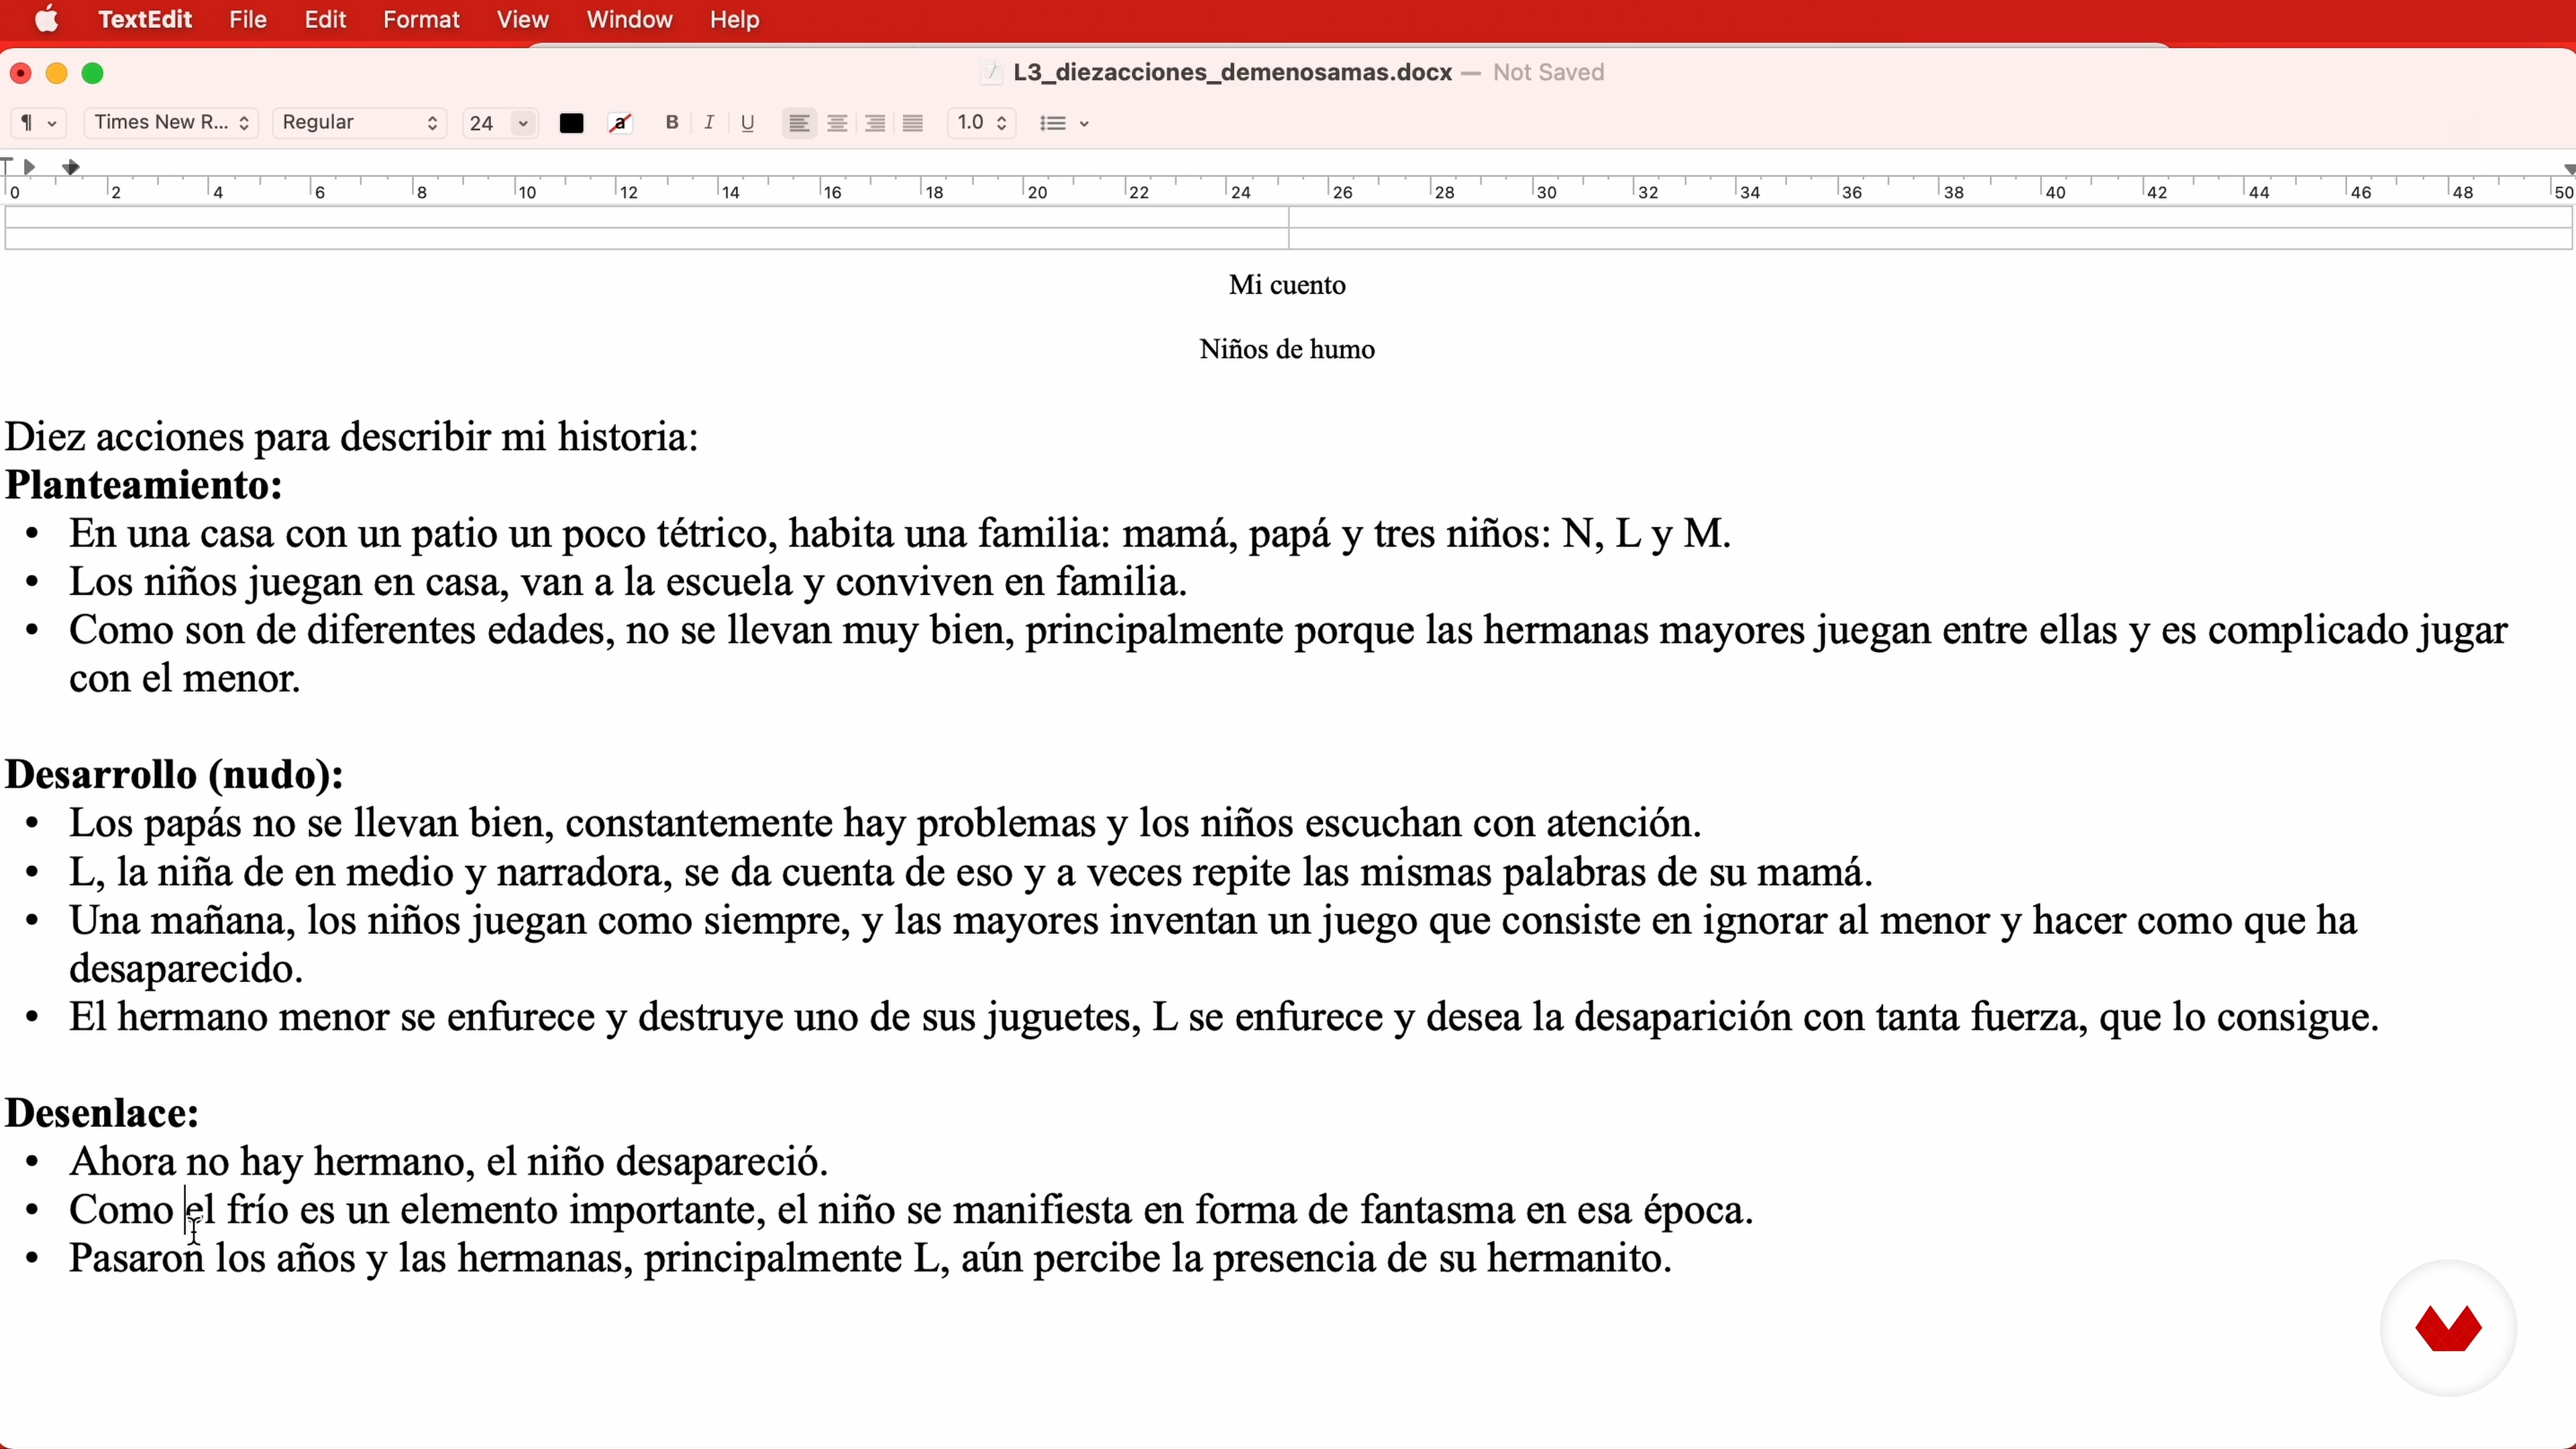This screenshot has width=2576, height=1449.
Task: Minimize the document window with yellow button
Action: pyautogui.click(x=56, y=73)
